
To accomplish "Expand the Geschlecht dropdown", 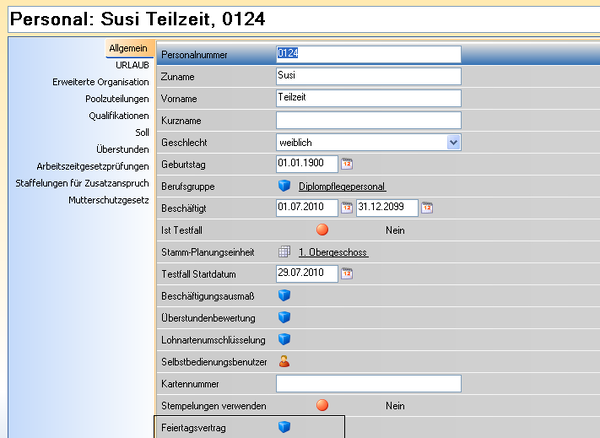I will pos(454,142).
